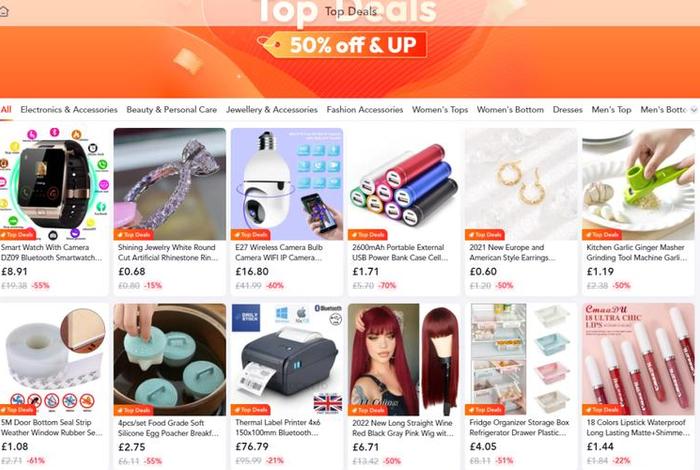
Task: Expand the category list chevron
Action: click(693, 110)
